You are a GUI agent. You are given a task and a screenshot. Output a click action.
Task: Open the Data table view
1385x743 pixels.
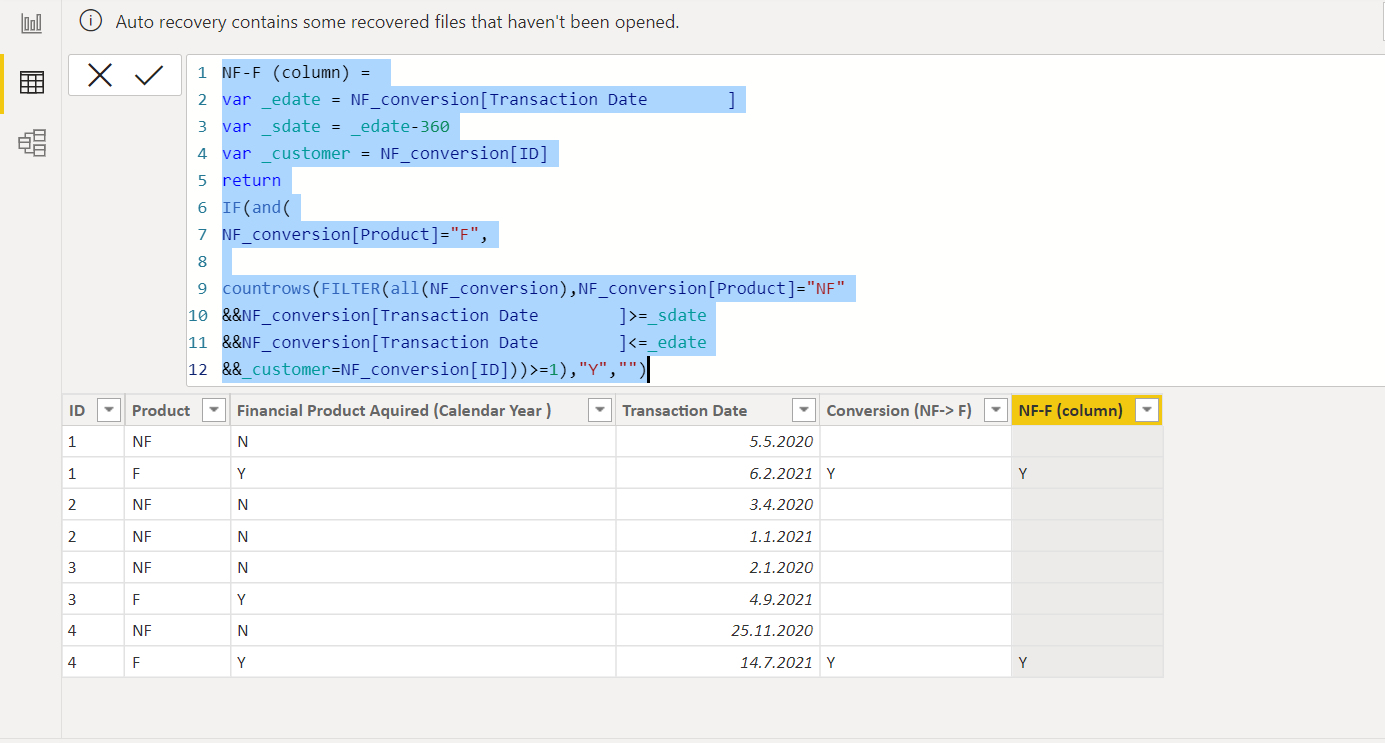(32, 83)
